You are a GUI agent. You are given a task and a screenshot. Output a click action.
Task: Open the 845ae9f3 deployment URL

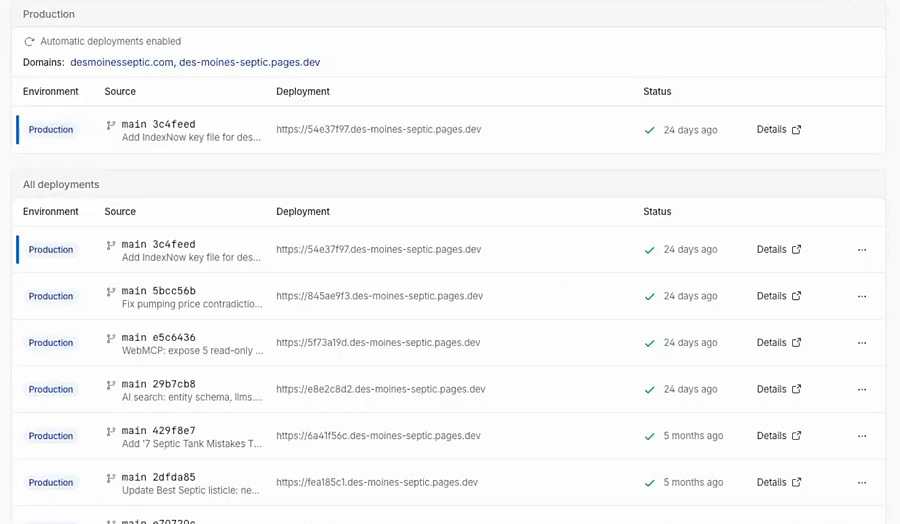[x=379, y=296]
